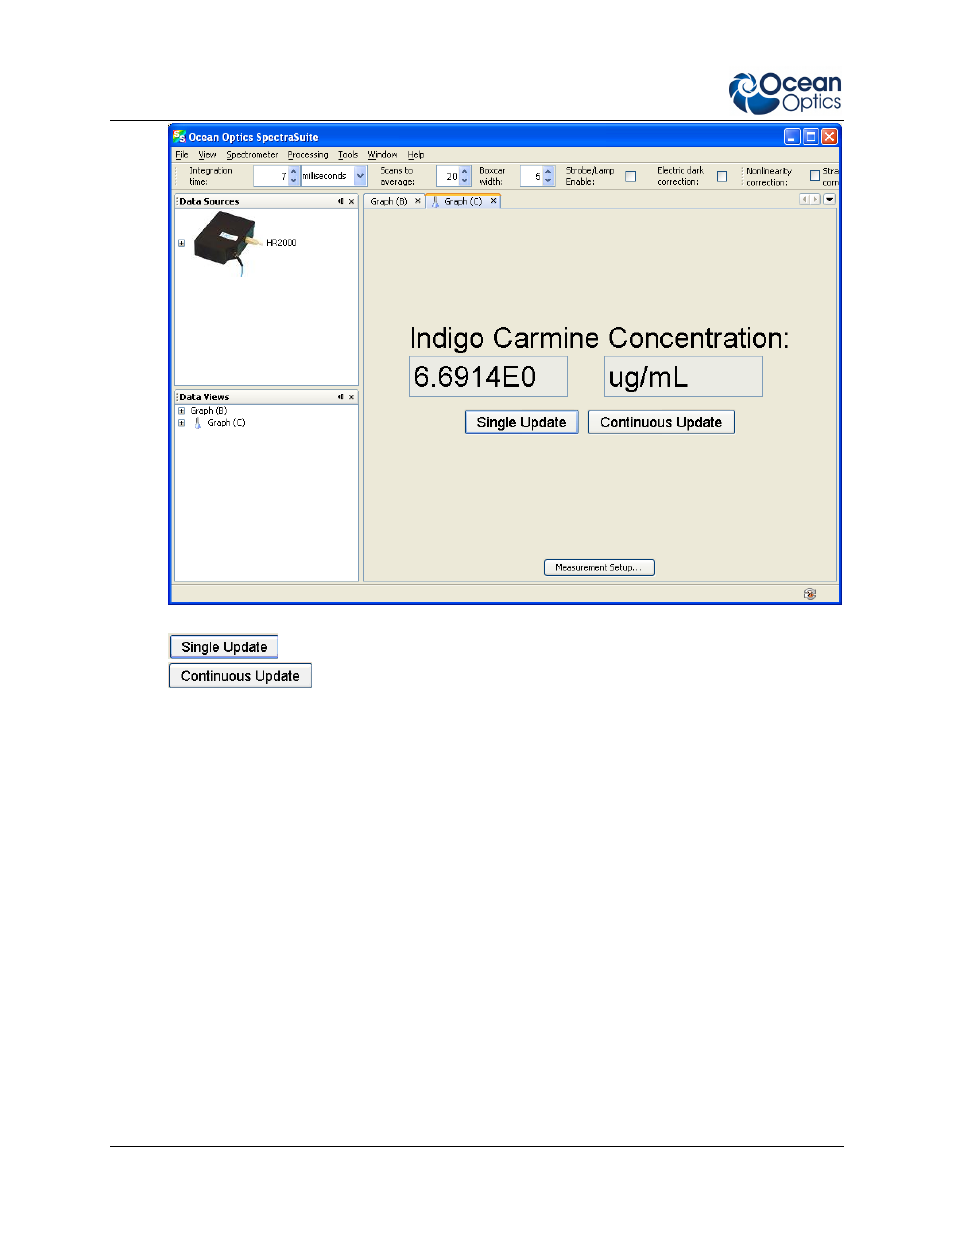This screenshot has height=1235, width=954.
Task: Minimize the SpectraSuite window
Action: click(792, 136)
